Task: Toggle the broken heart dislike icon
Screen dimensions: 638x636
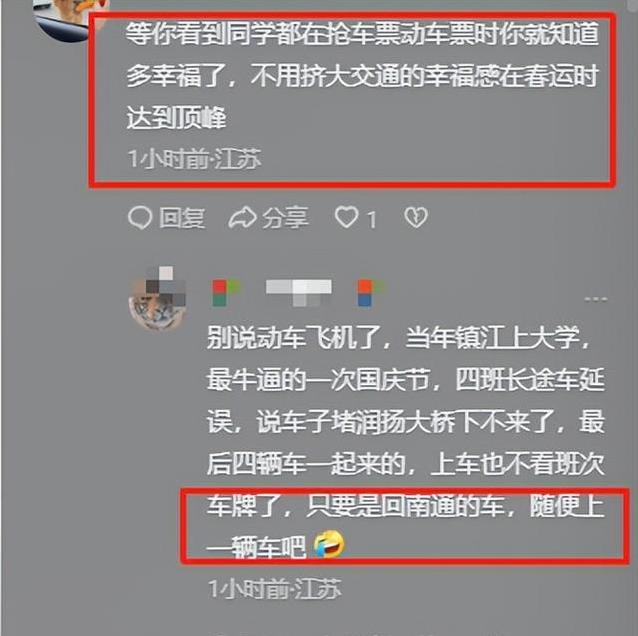Action: tap(415, 217)
